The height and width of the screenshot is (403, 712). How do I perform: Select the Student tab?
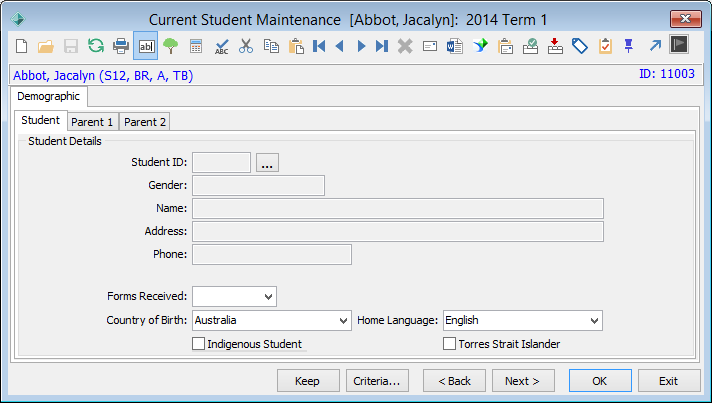pos(40,120)
